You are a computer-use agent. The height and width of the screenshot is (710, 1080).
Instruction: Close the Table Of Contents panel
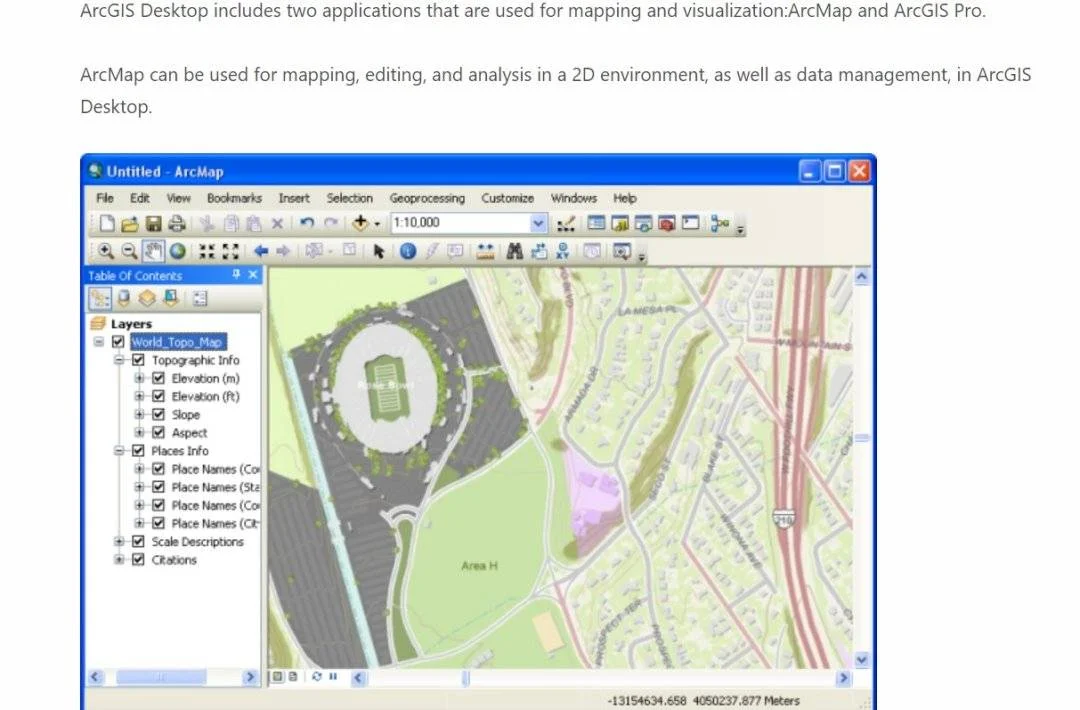click(x=253, y=275)
